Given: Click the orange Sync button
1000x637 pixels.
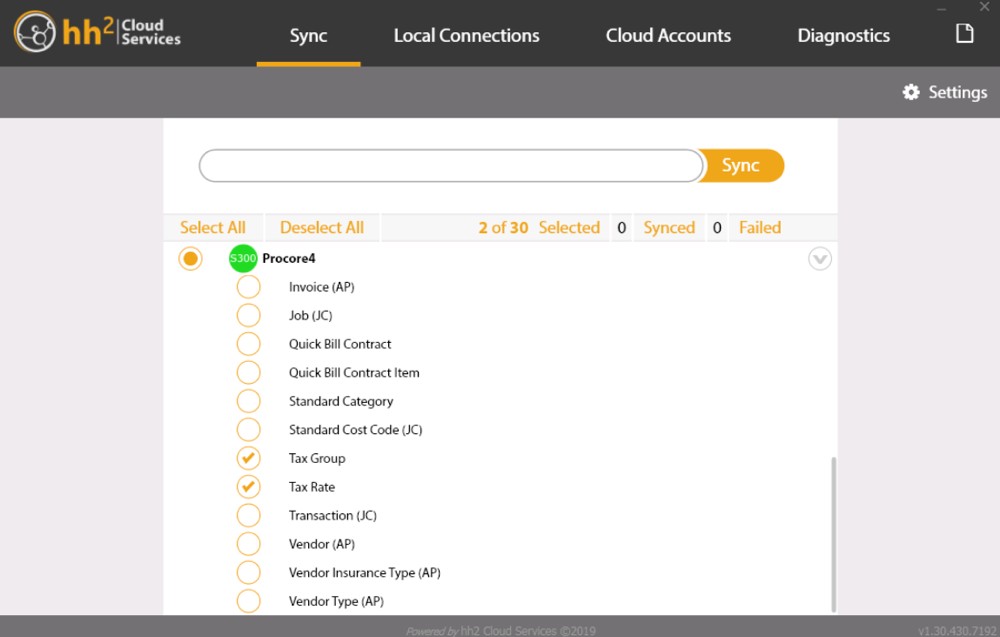Looking at the screenshot, I should pos(741,165).
